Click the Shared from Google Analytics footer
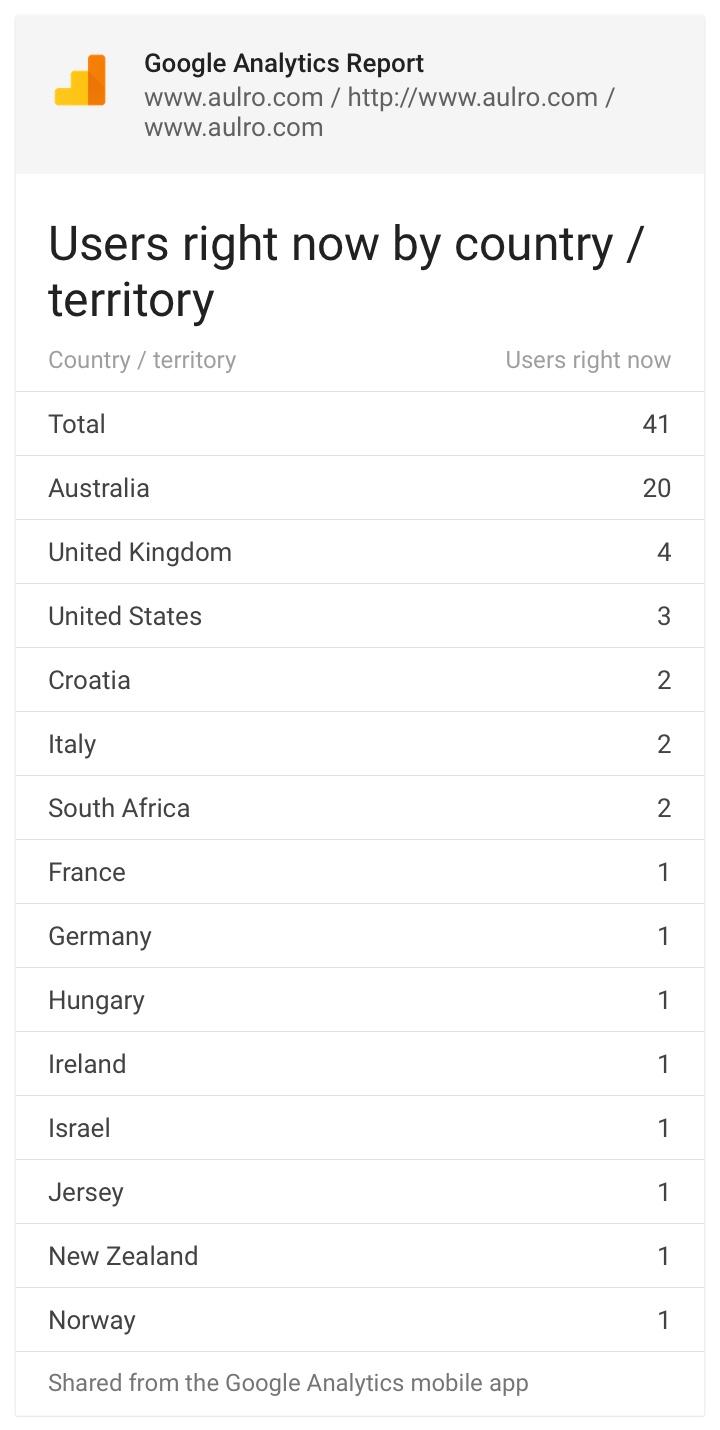 click(288, 1383)
